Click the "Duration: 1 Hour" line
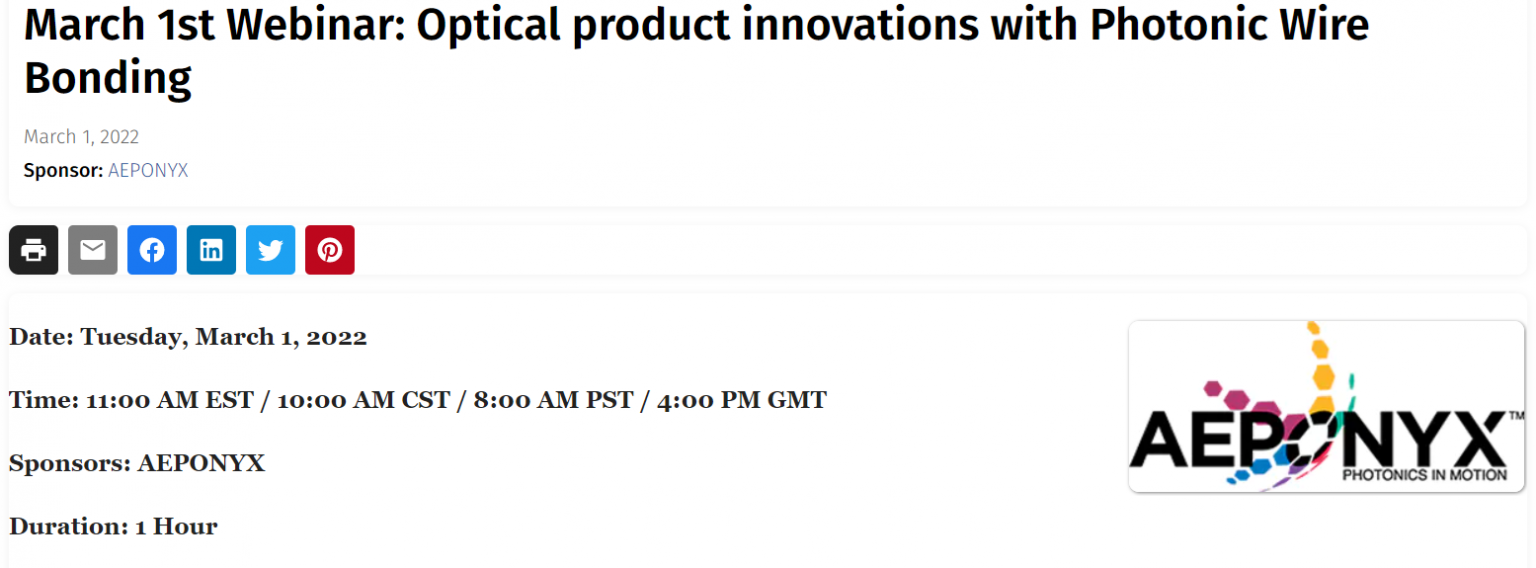The width and height of the screenshot is (1536, 568). [113, 527]
